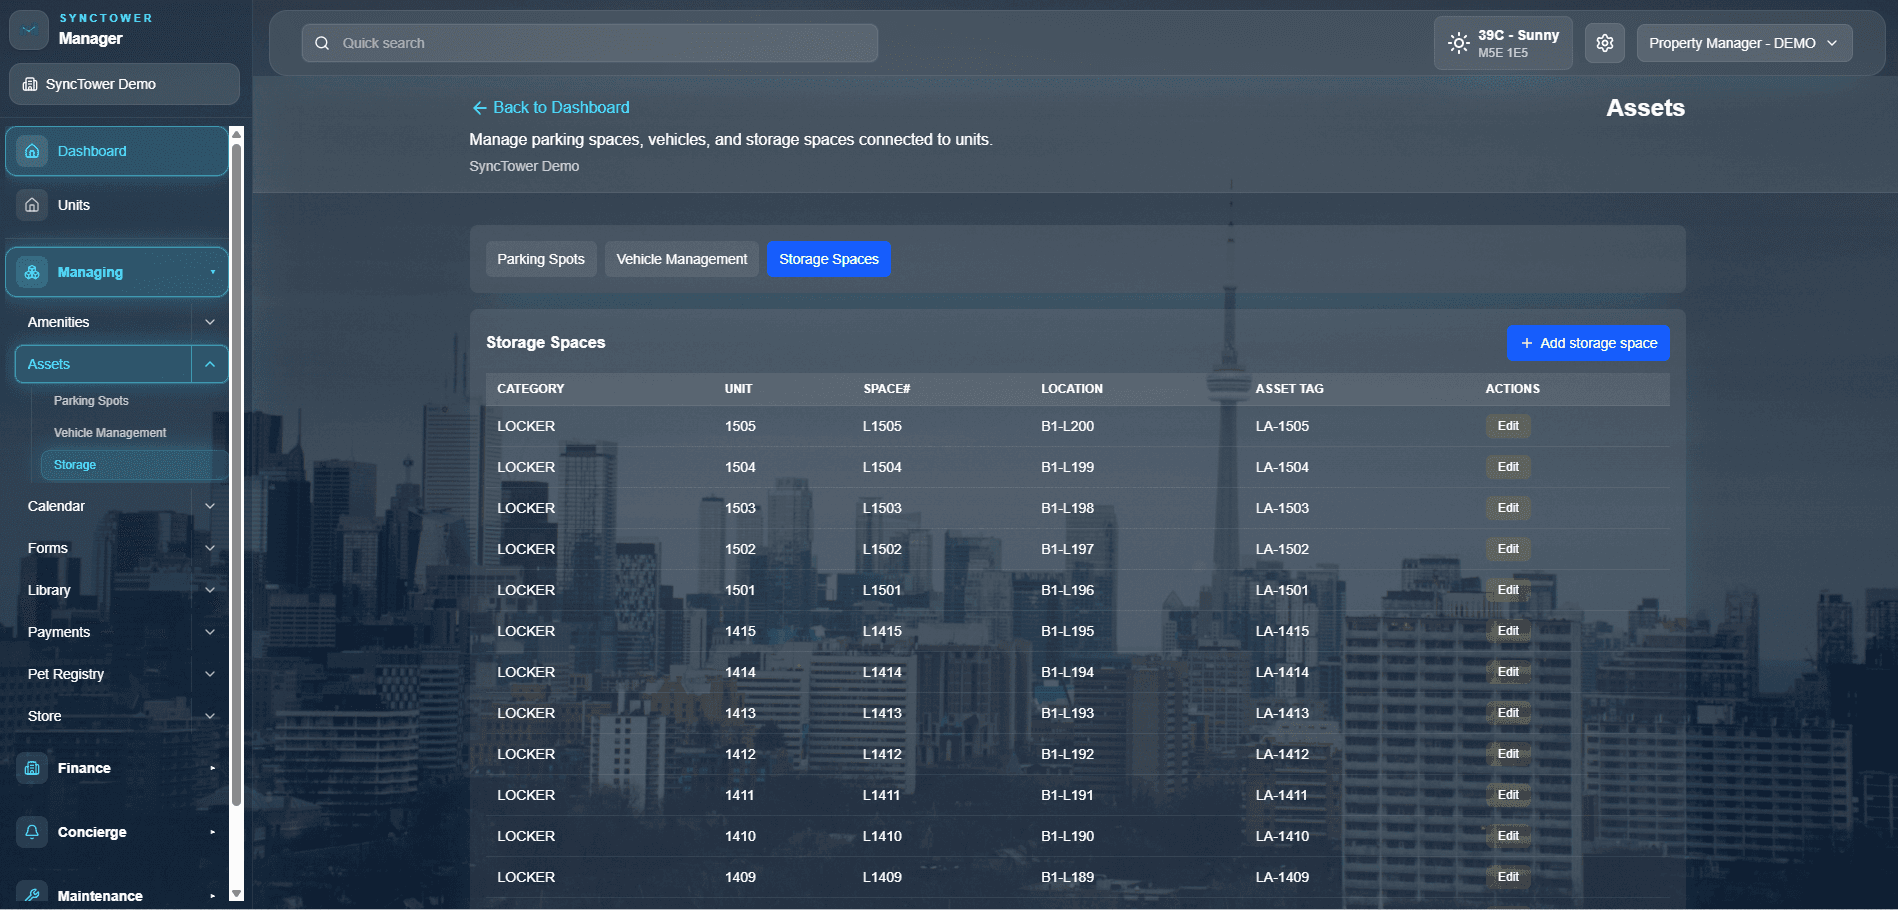Open Parking Spots in the sidebar
This screenshot has height=910, width=1898.
(x=91, y=401)
